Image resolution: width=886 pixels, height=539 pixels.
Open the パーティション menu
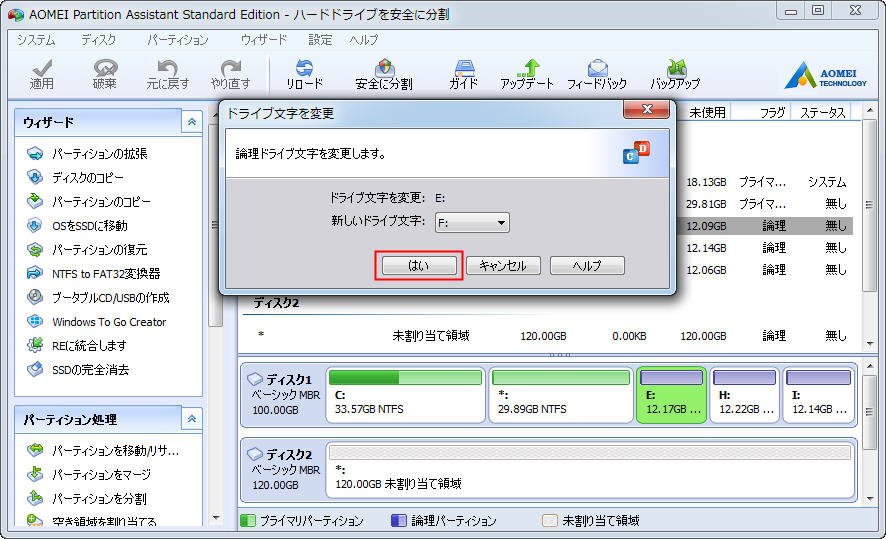point(178,40)
